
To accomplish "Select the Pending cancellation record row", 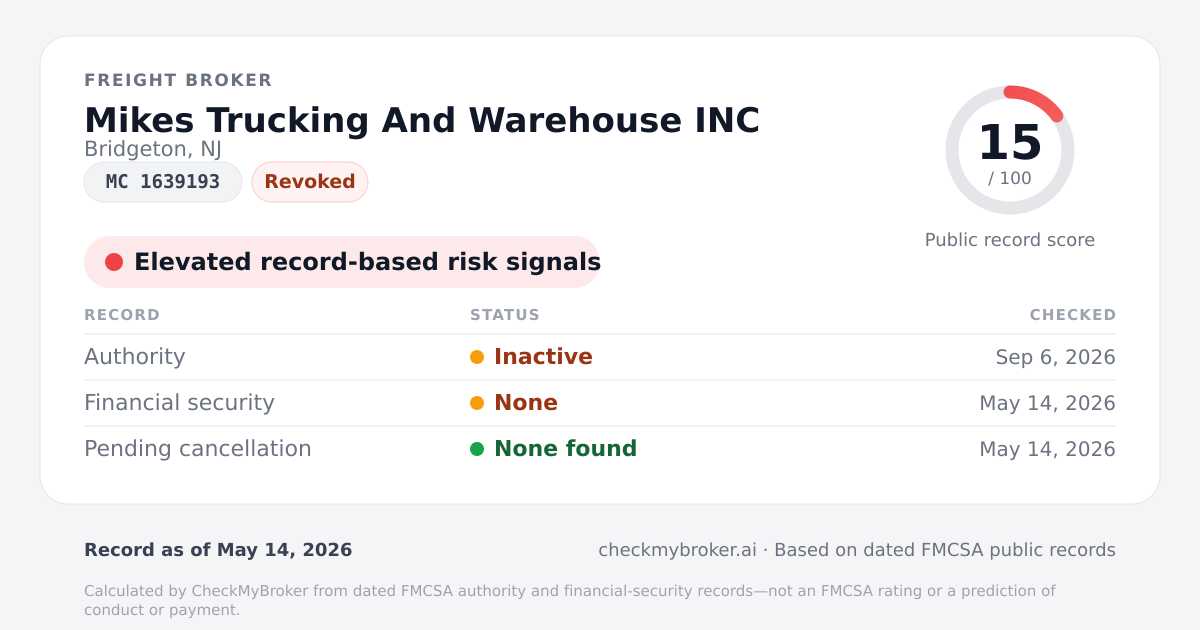I will (600, 449).
